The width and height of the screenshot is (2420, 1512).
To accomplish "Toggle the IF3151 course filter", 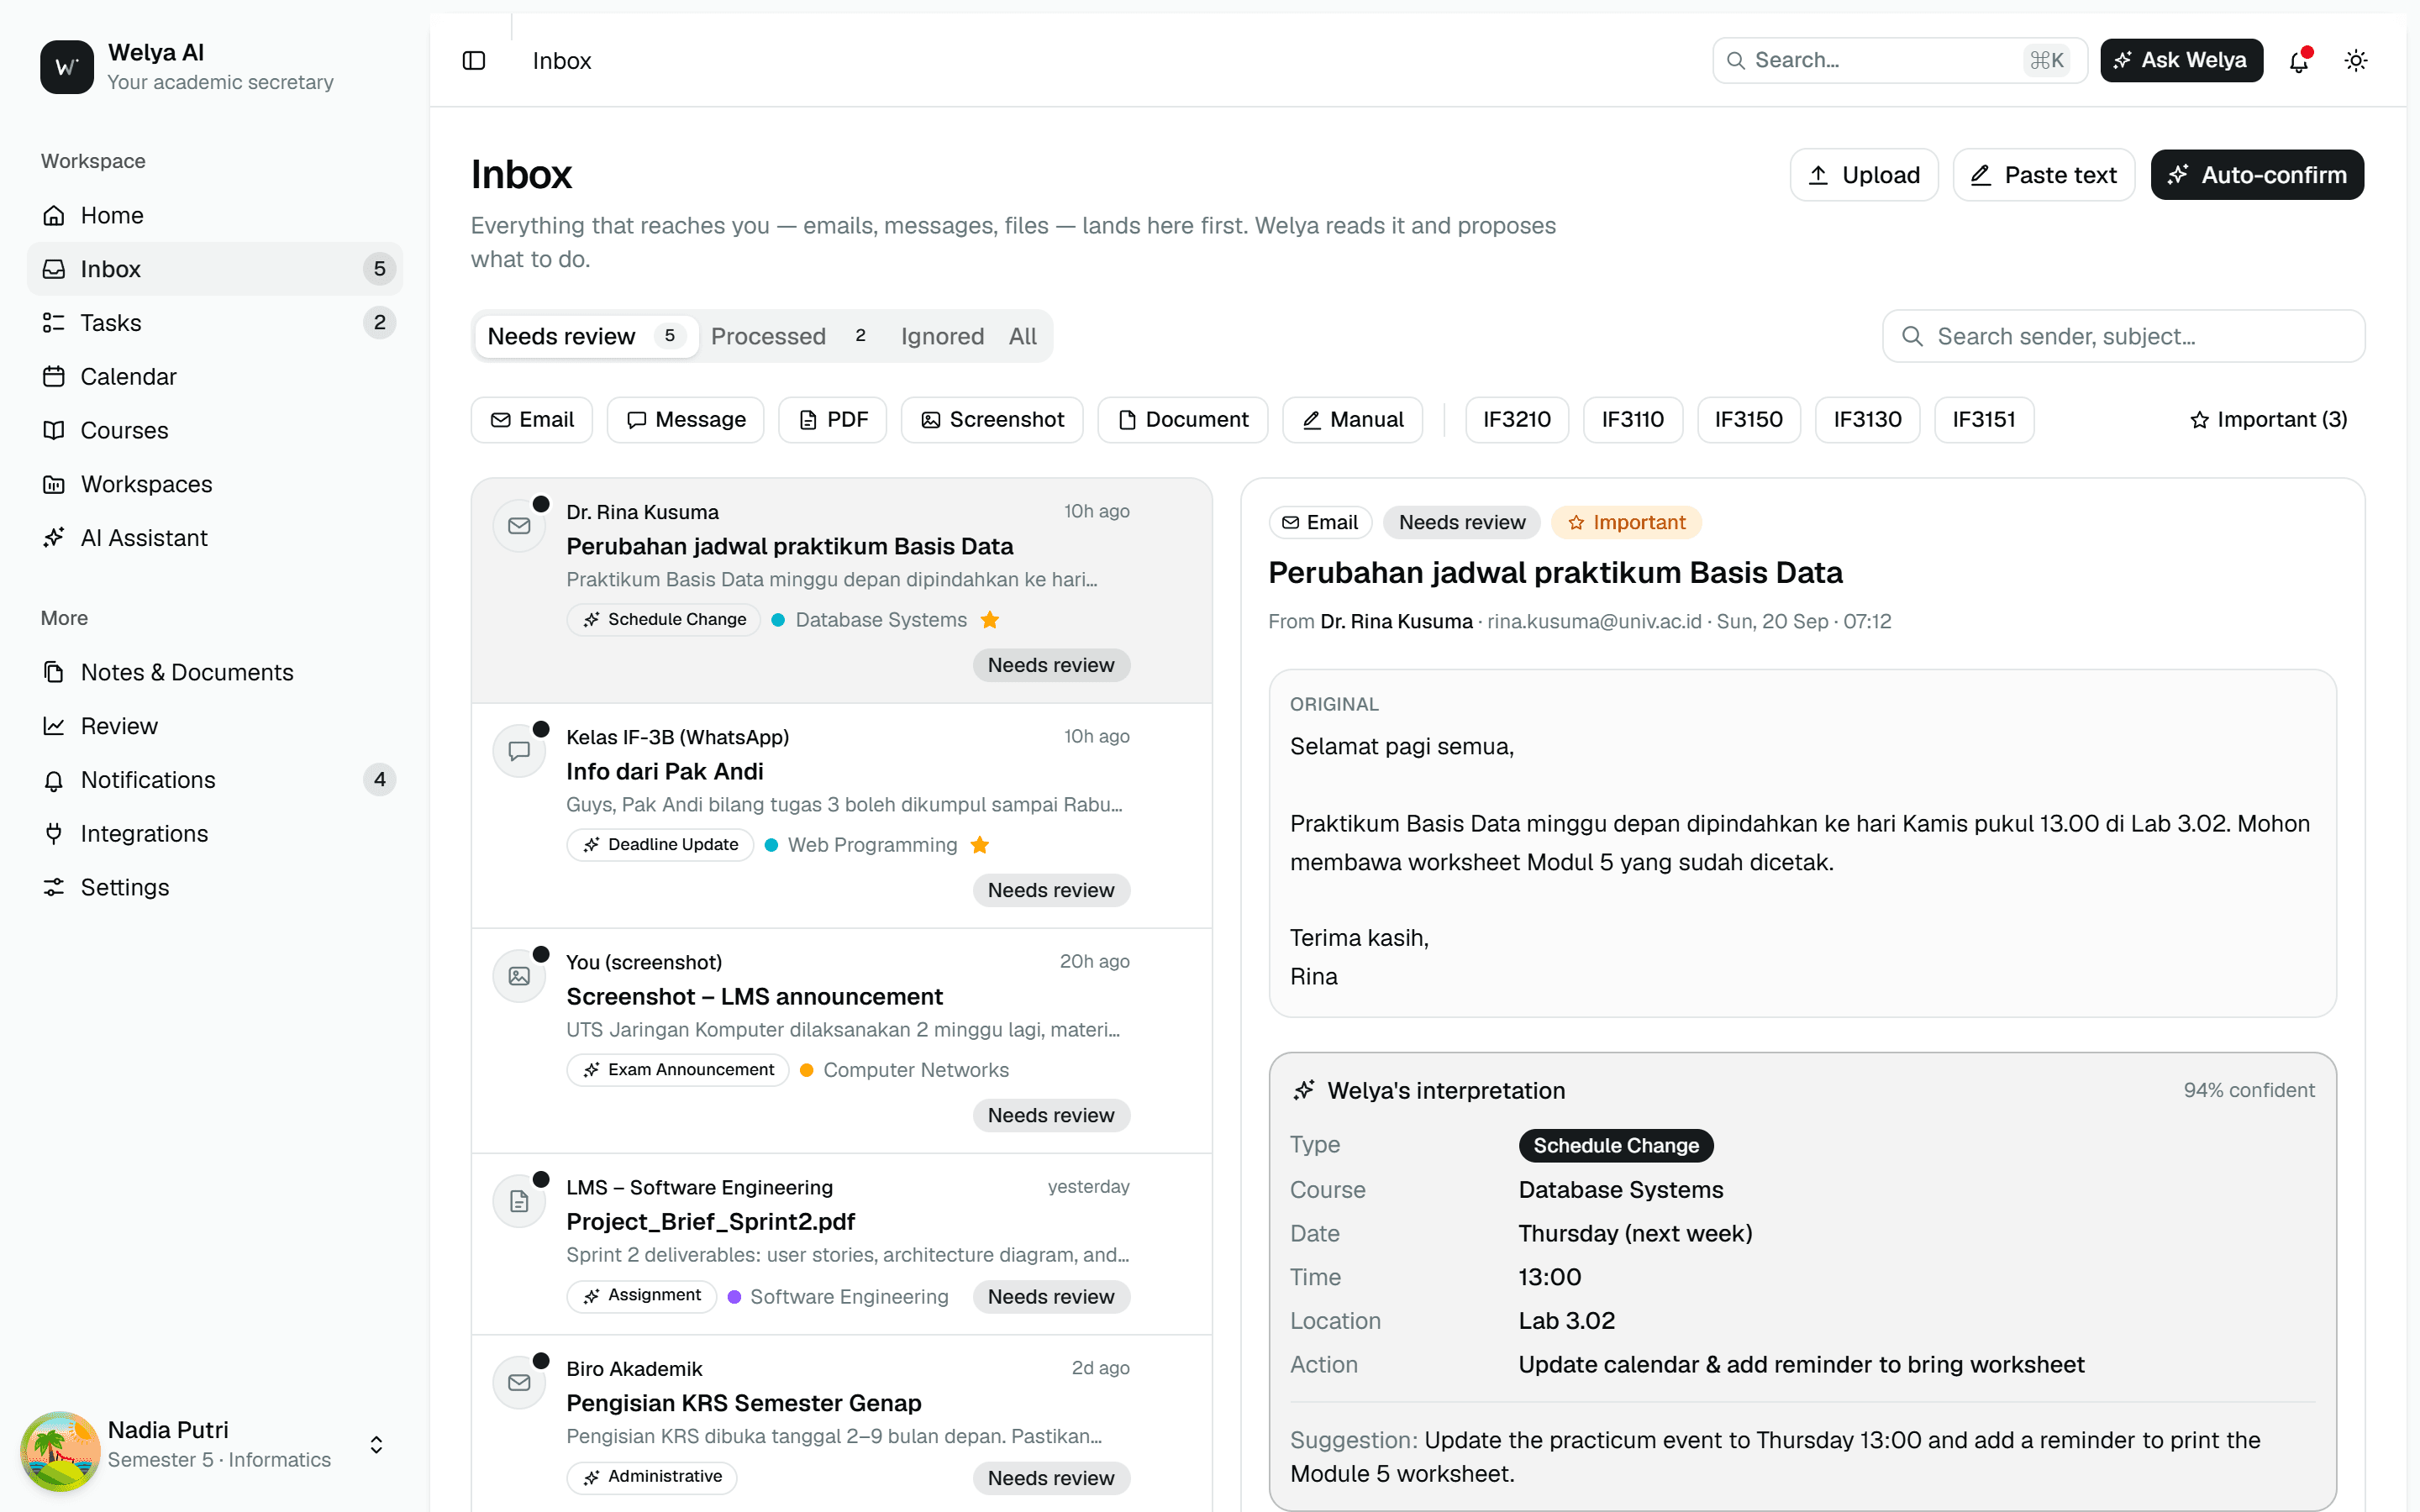I will [1983, 420].
